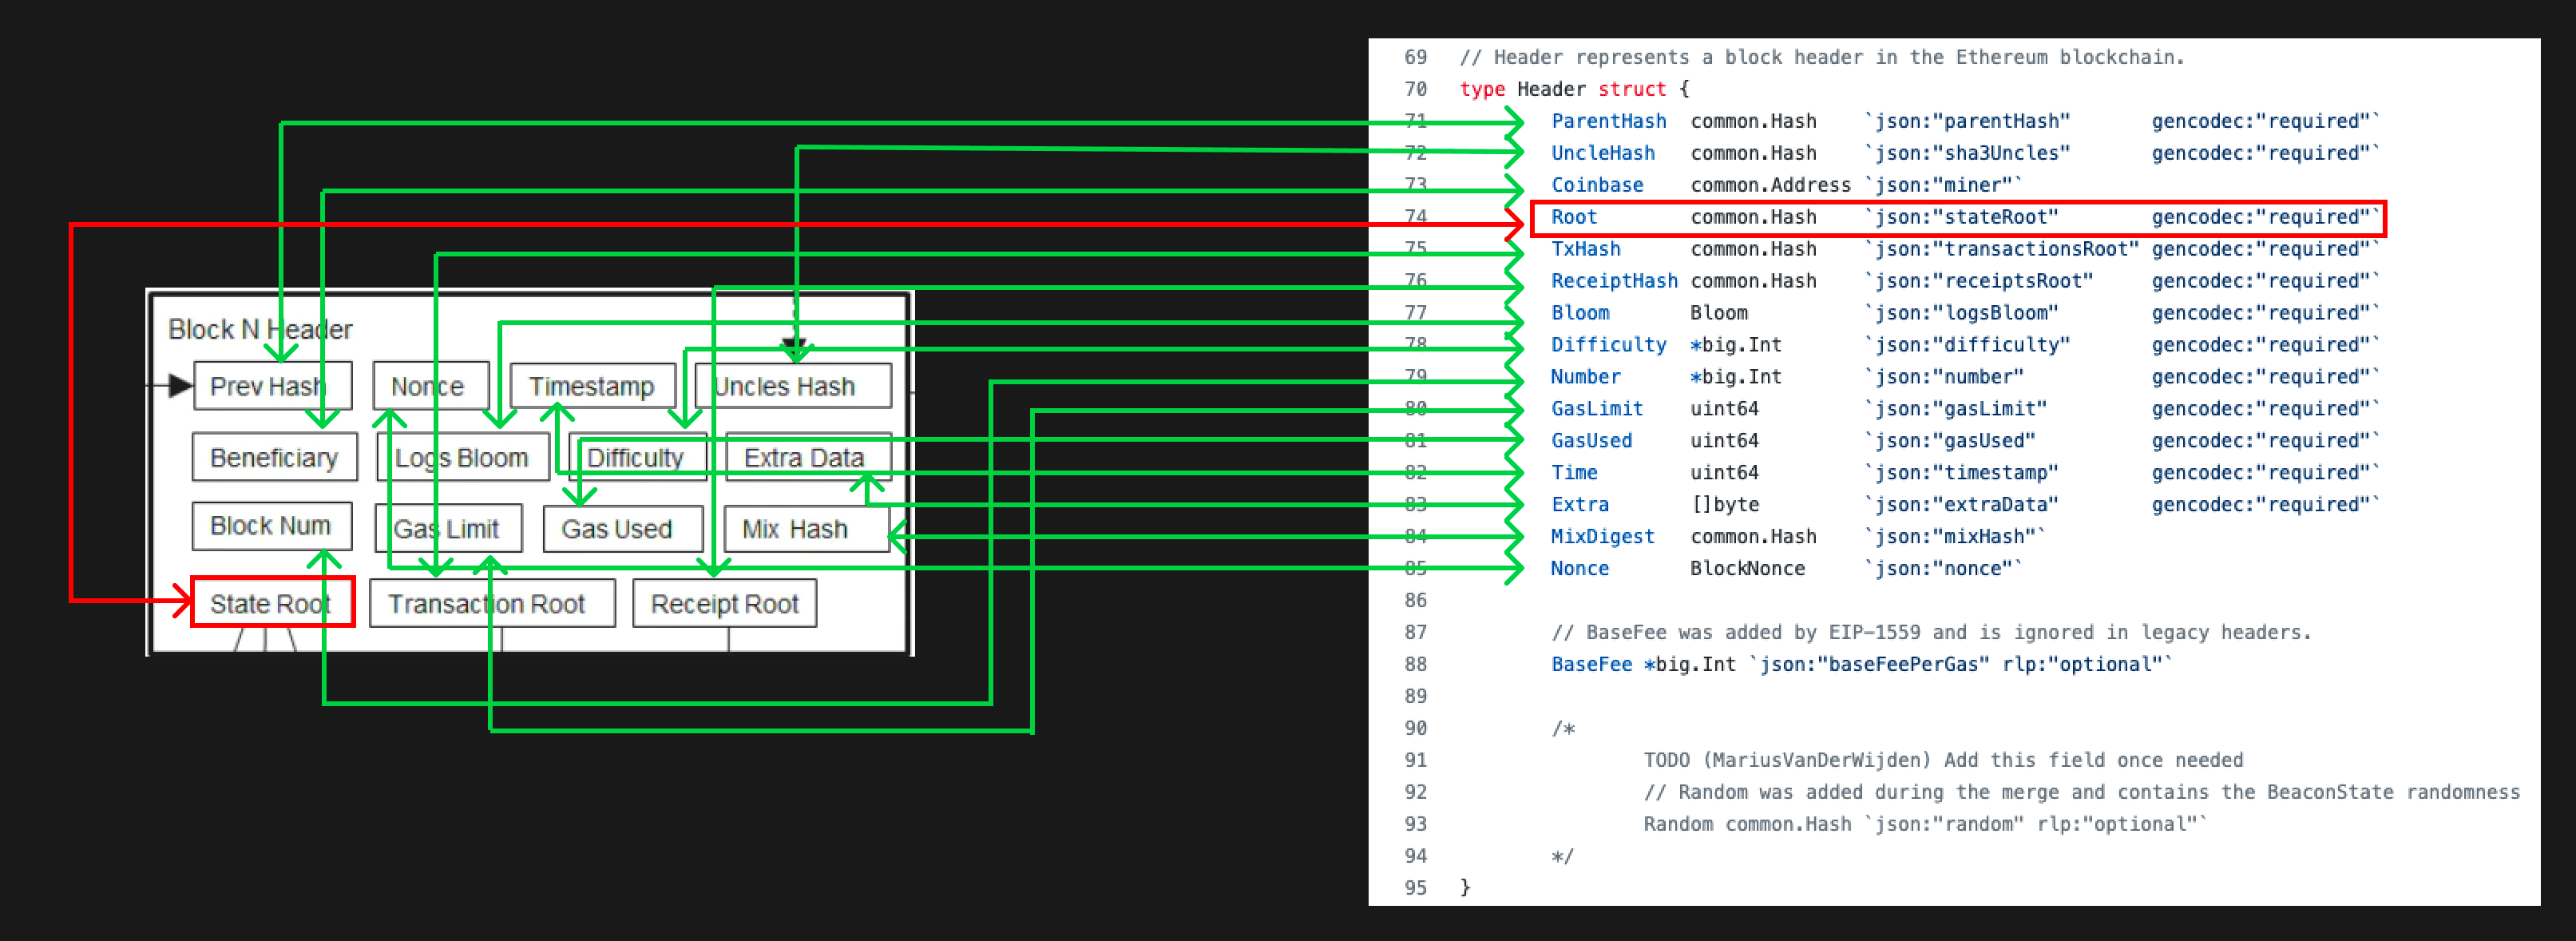Click the Extra Data diagram box
Screen dimensions: 2576x941
point(805,457)
